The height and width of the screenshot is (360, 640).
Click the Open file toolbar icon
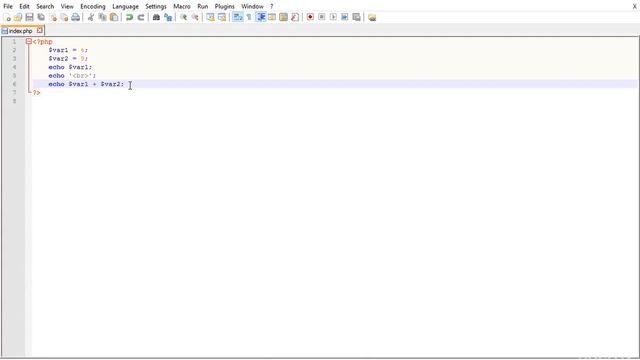pos(18,17)
